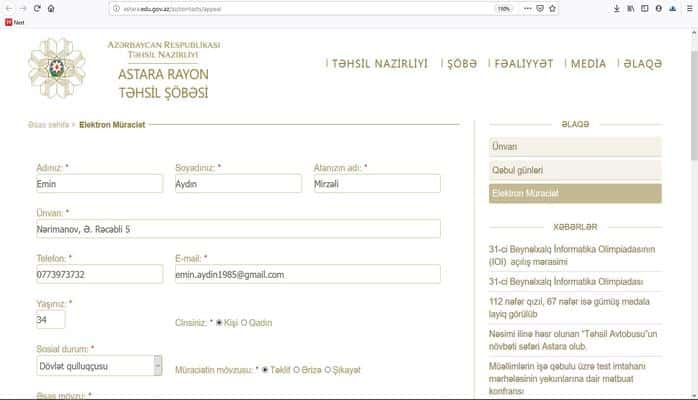The image size is (698, 400).
Task: Open the ƏLAQƏ menu item
Action: click(642, 64)
